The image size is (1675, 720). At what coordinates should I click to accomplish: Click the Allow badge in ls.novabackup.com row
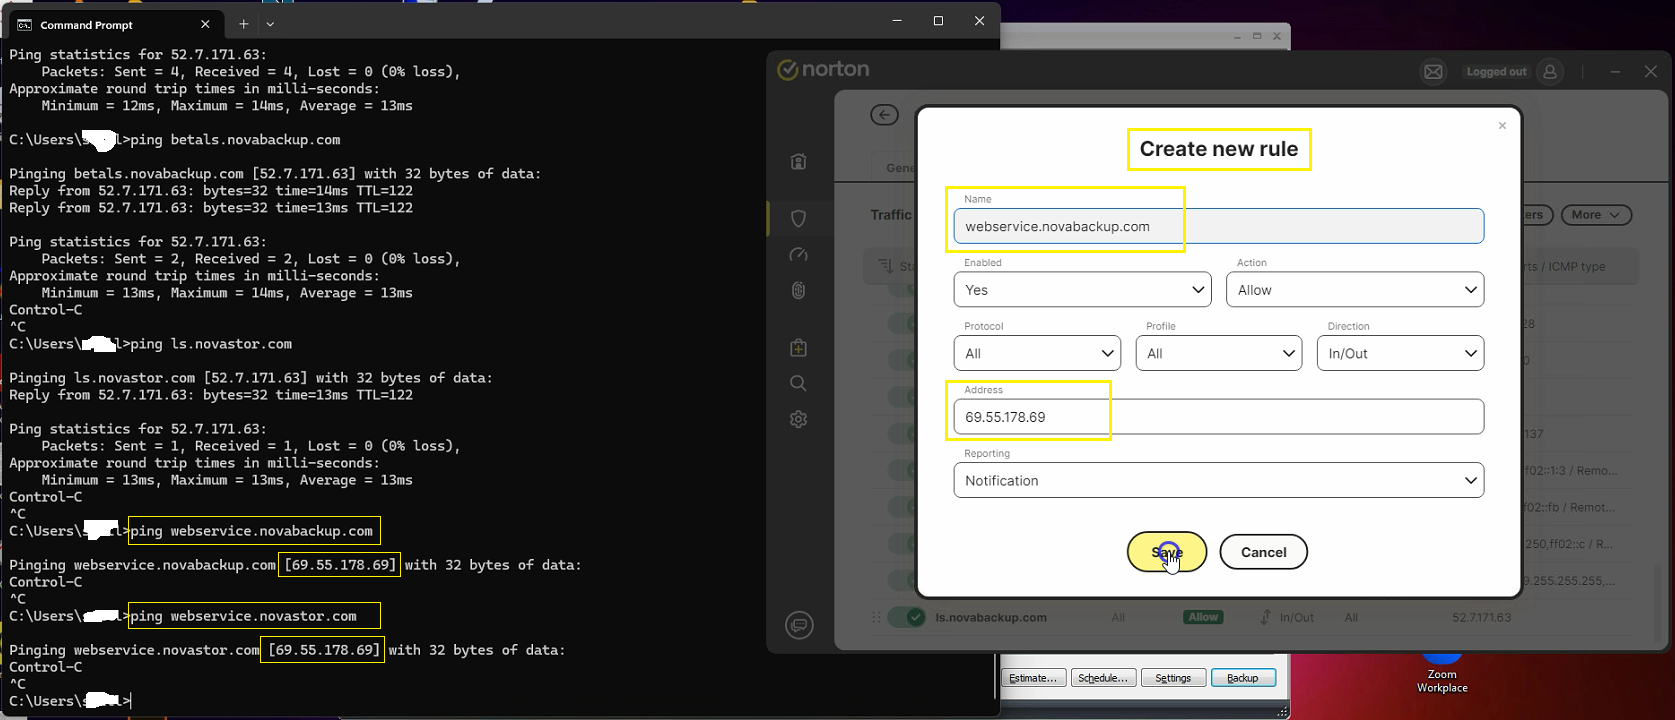[x=1203, y=617]
